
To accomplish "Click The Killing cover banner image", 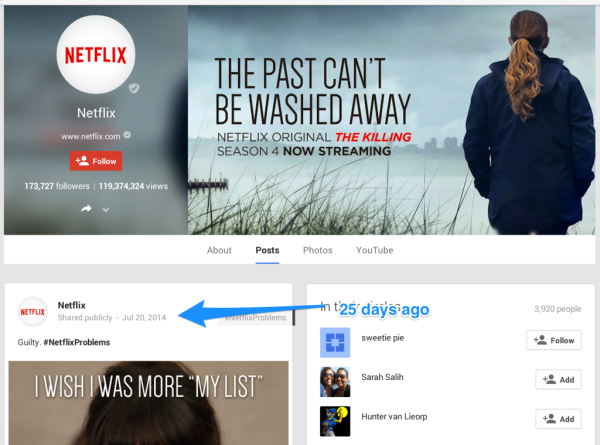I will coord(391,120).
